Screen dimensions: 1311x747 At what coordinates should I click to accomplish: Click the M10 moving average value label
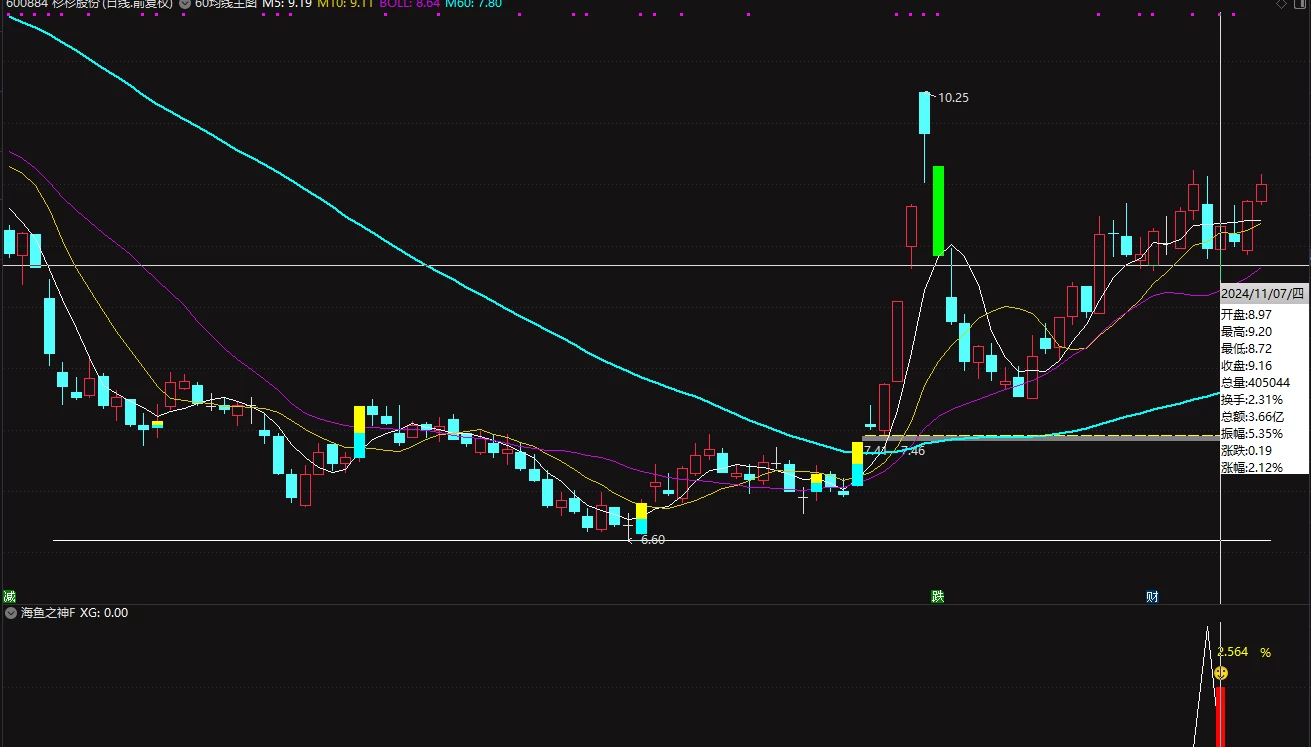(348, 4)
